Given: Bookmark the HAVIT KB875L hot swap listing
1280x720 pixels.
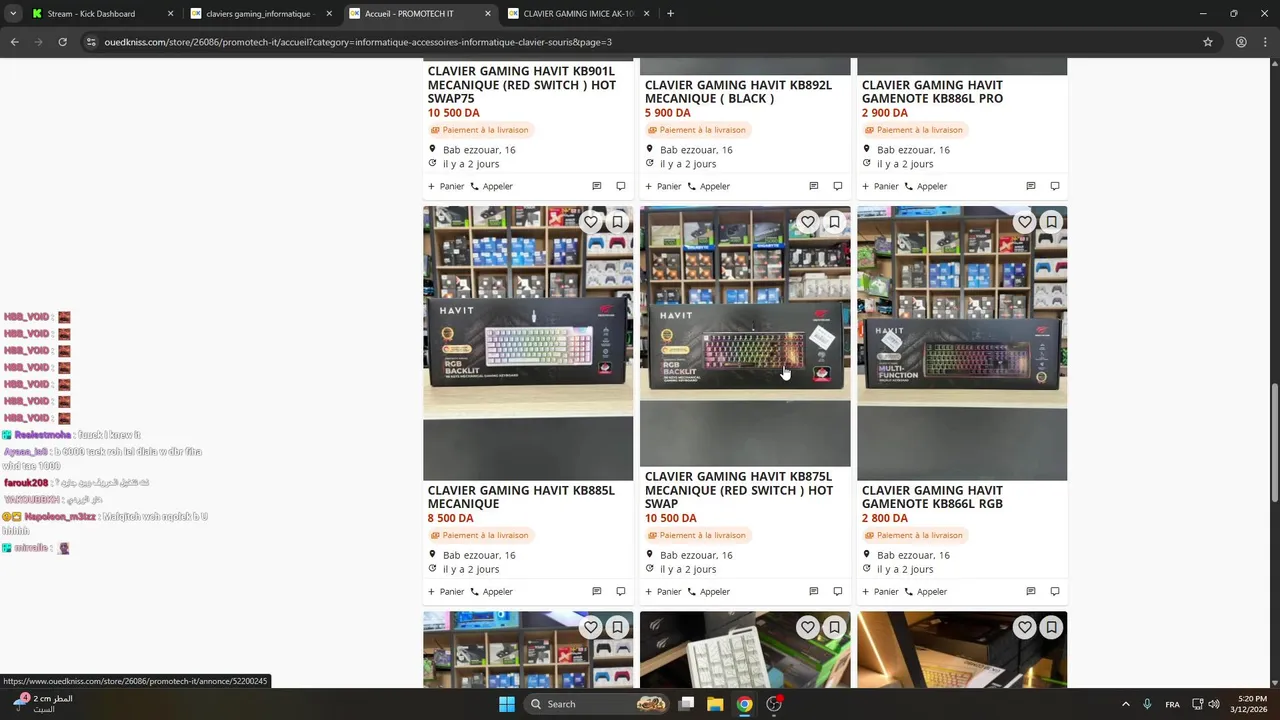Looking at the screenshot, I should pyautogui.click(x=834, y=222).
